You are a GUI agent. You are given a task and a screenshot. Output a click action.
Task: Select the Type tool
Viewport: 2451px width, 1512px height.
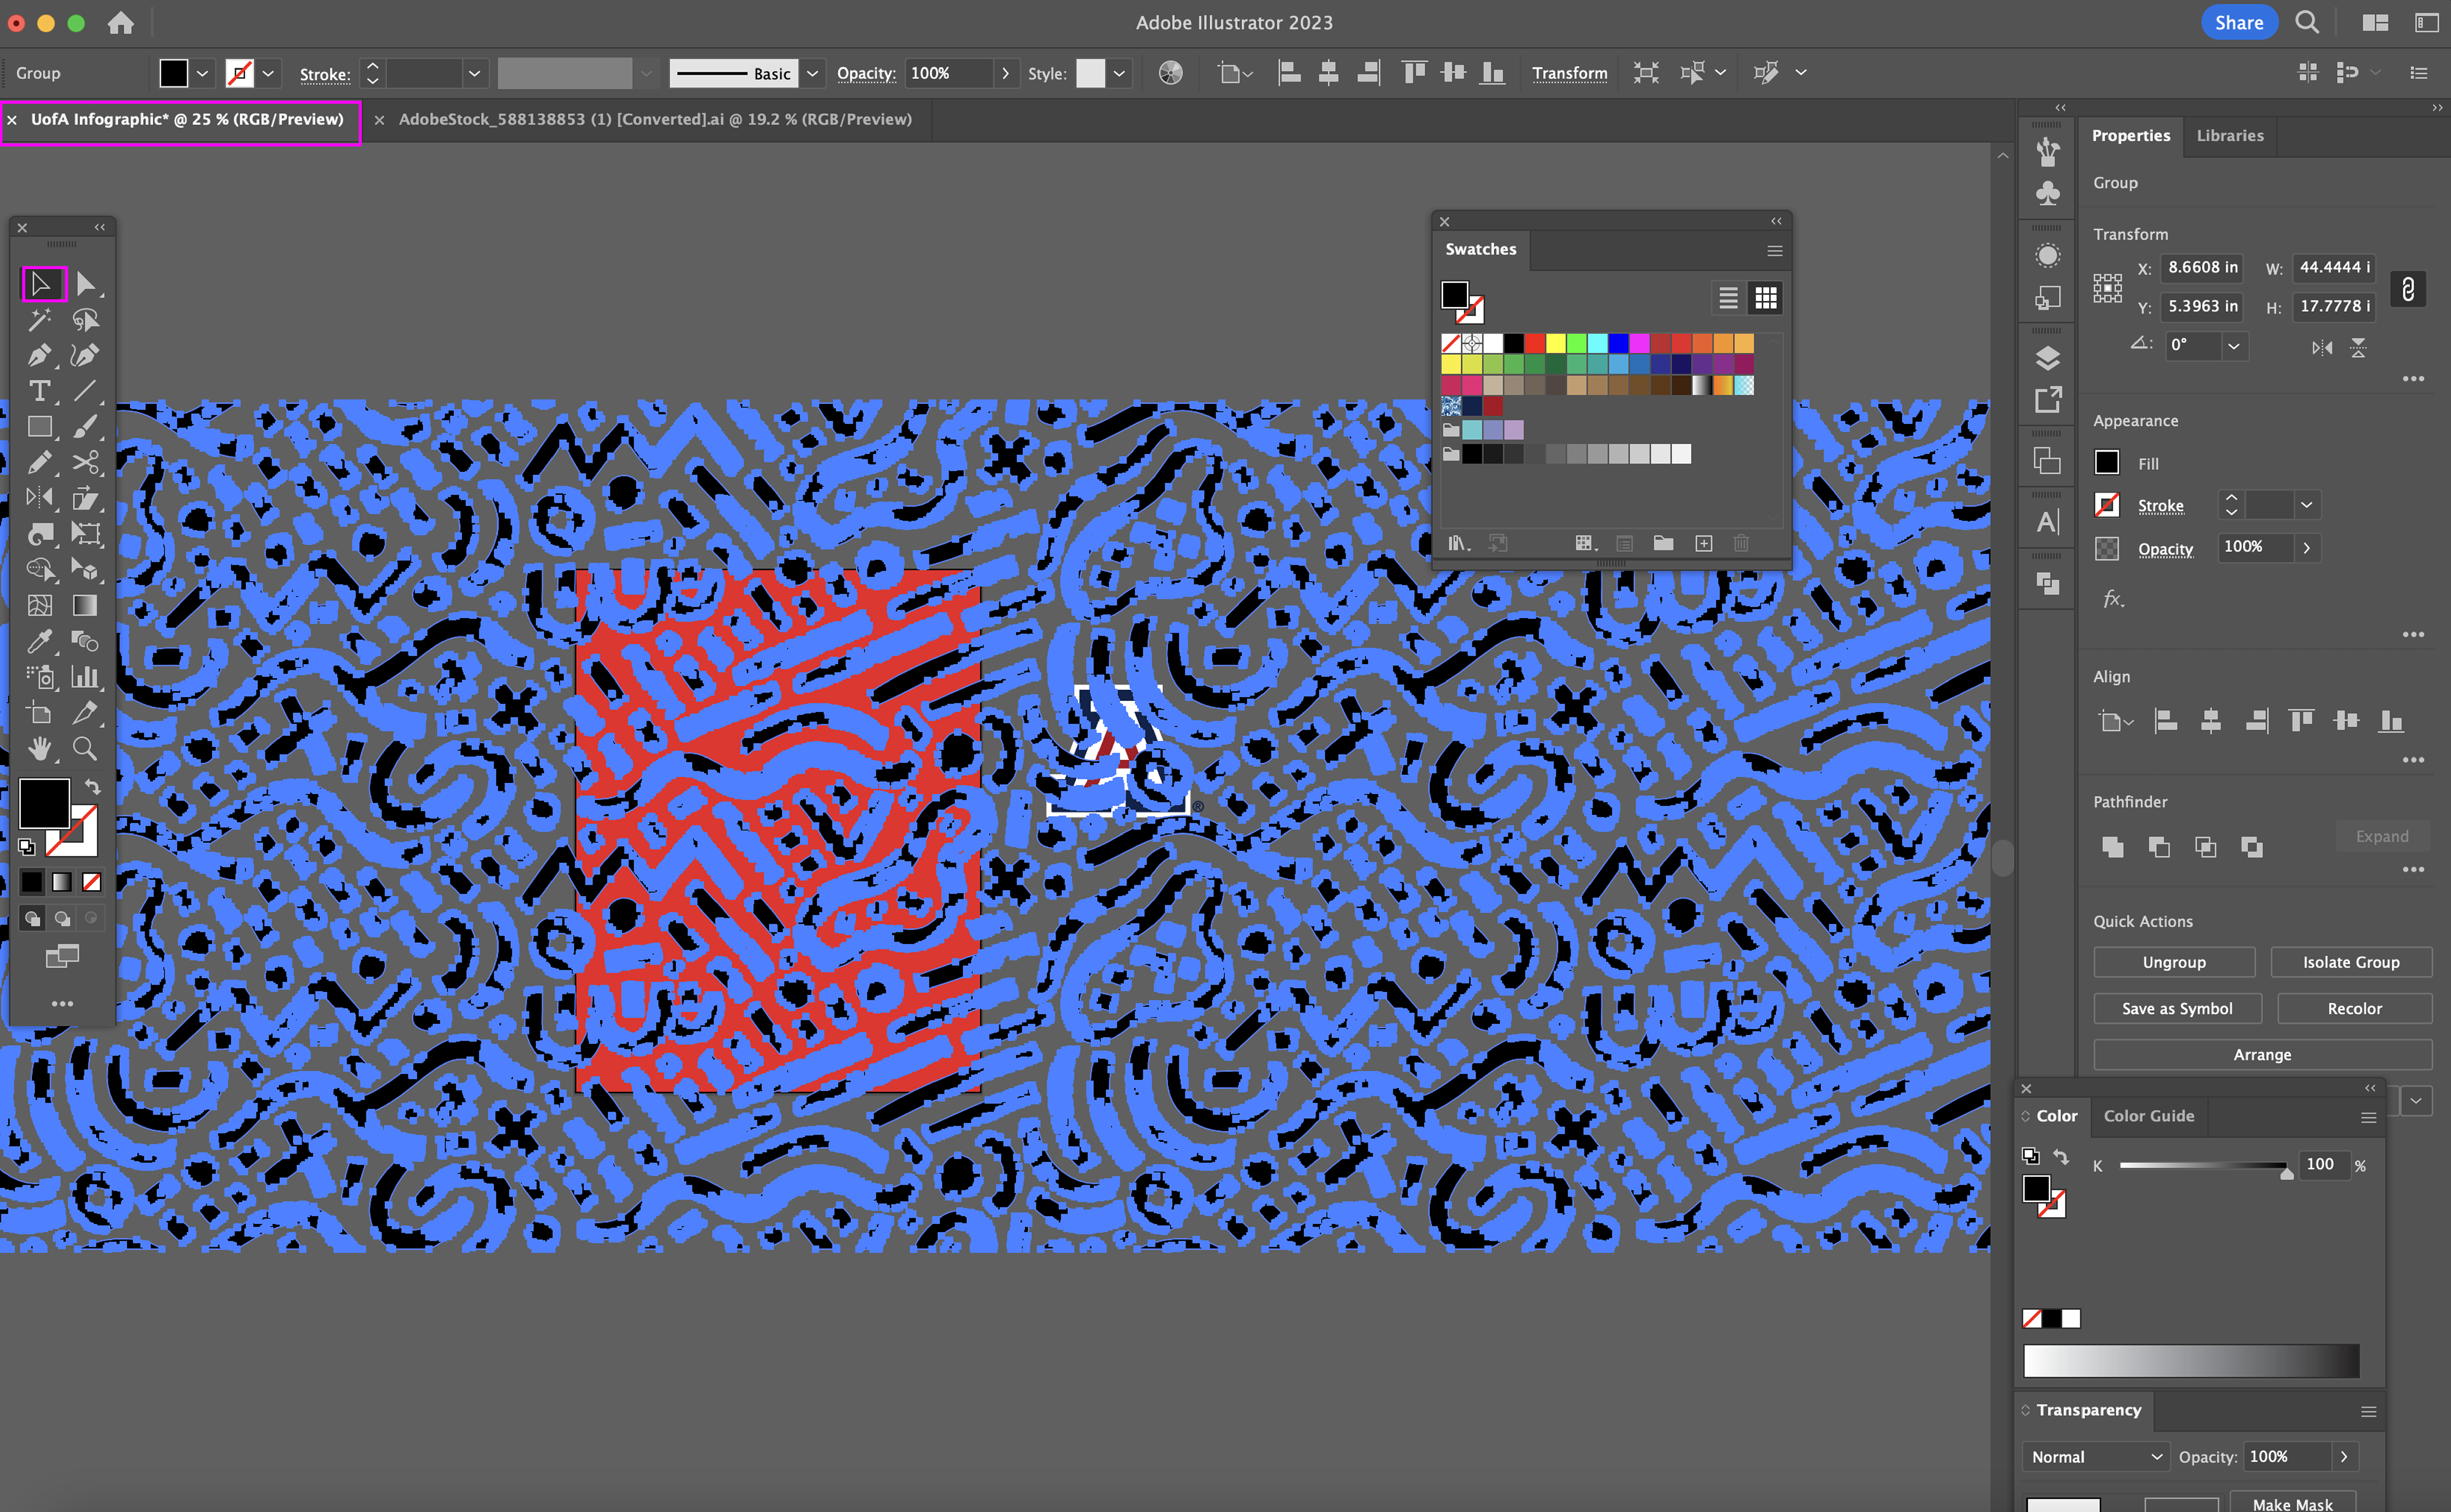point(39,391)
